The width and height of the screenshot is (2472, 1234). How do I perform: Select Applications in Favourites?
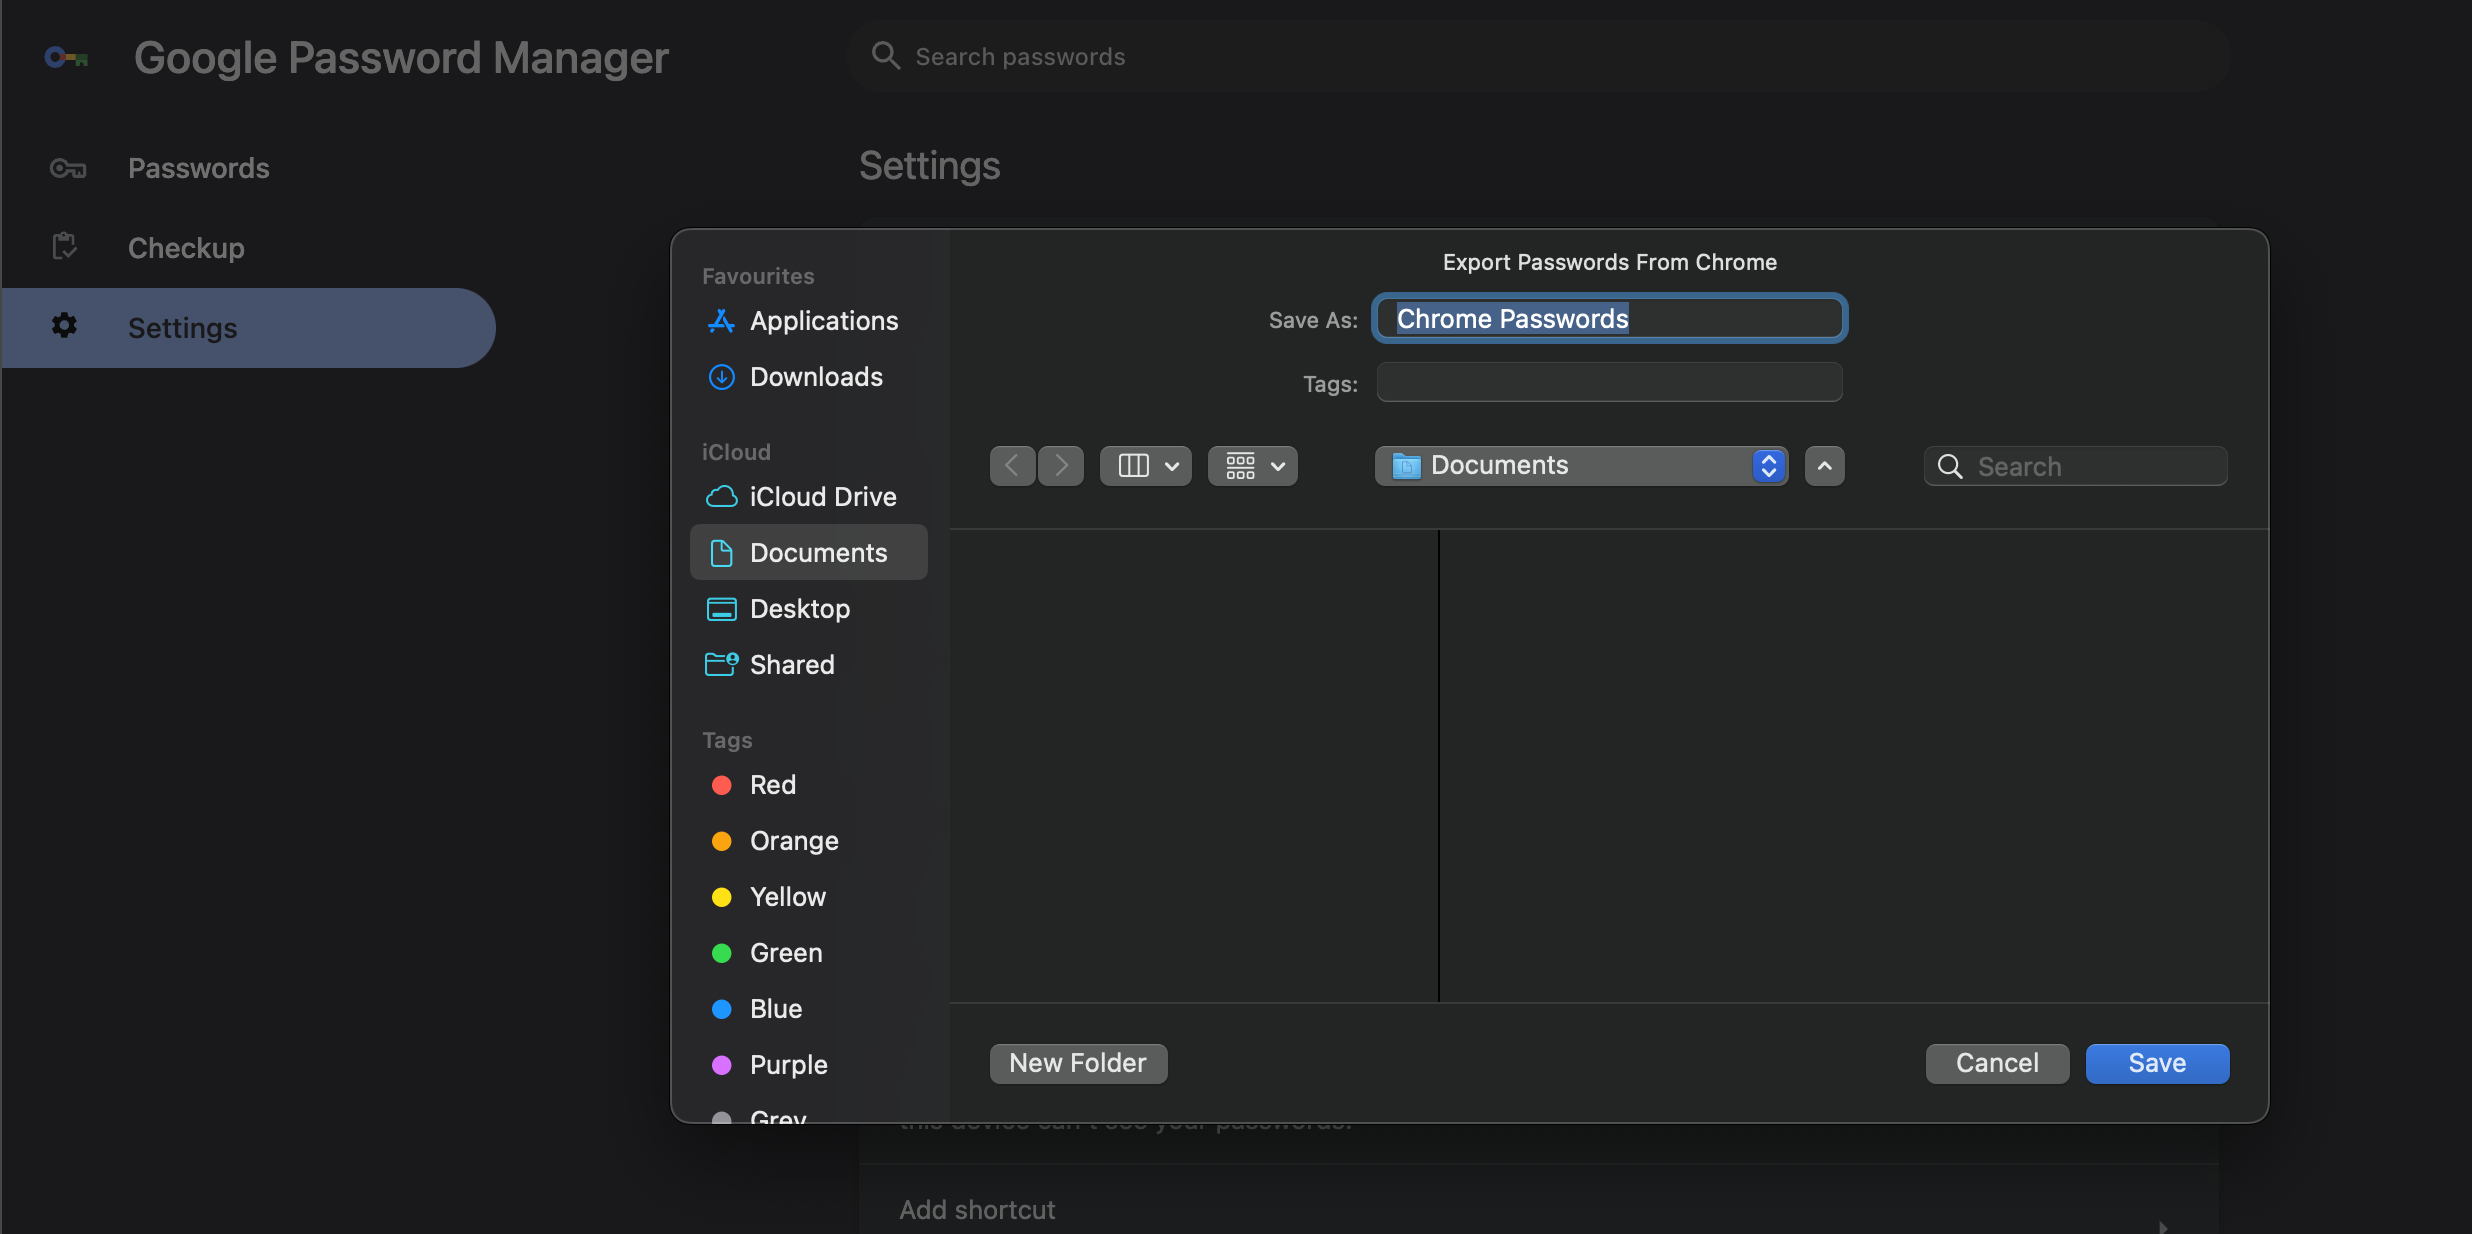coord(809,321)
